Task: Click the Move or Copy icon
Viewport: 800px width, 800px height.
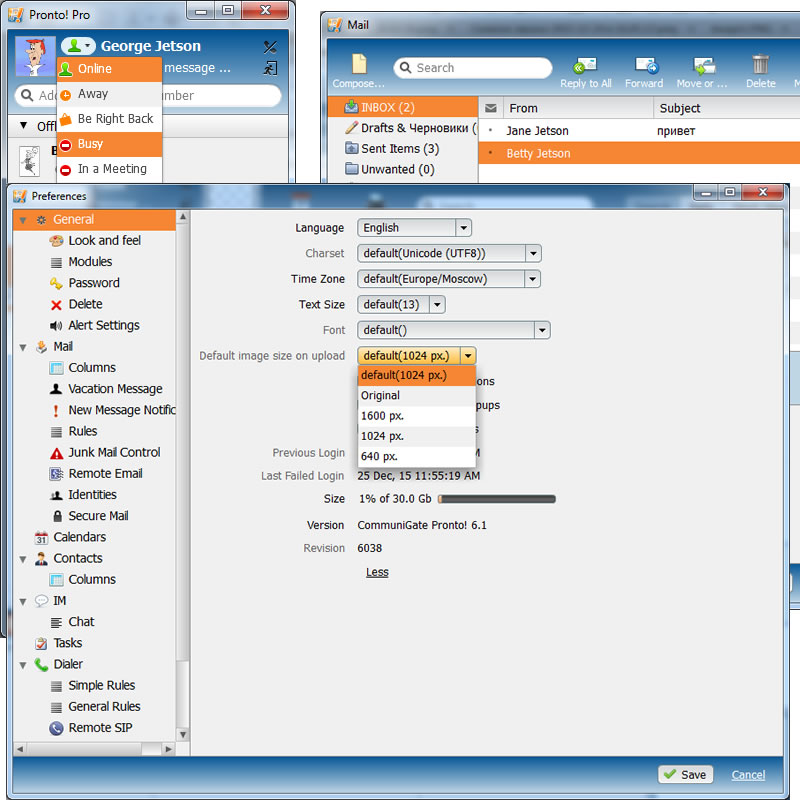Action: pos(705,65)
